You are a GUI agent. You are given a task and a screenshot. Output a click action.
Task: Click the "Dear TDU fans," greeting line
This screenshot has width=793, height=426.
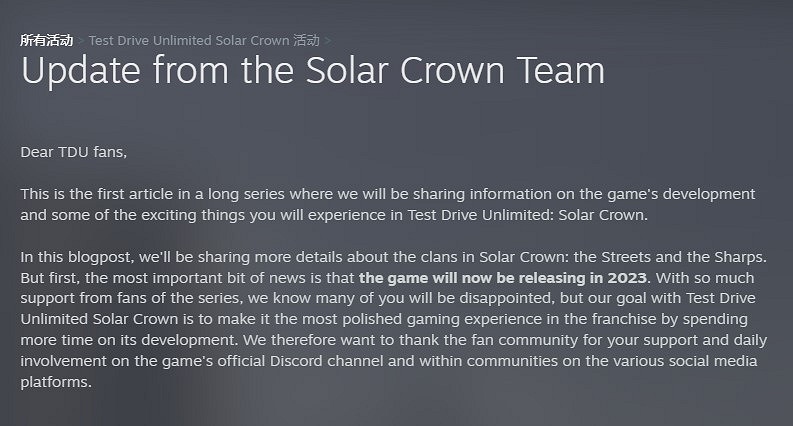pos(74,152)
